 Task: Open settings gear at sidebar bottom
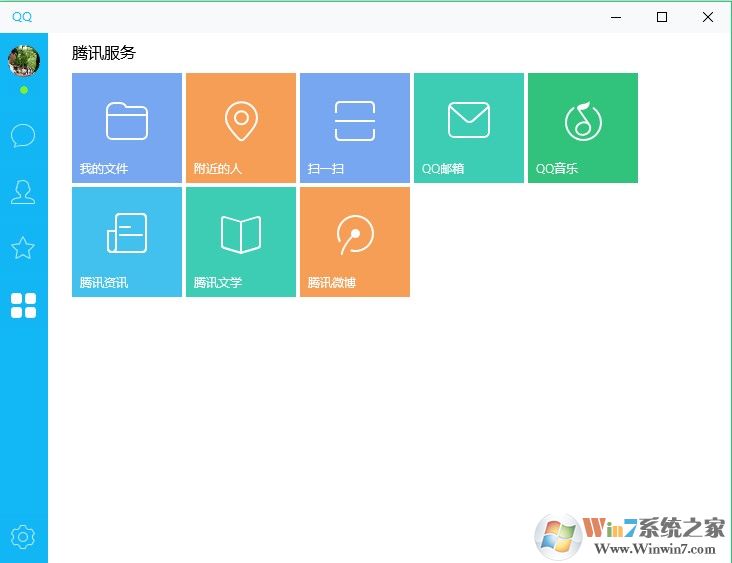tap(23, 537)
